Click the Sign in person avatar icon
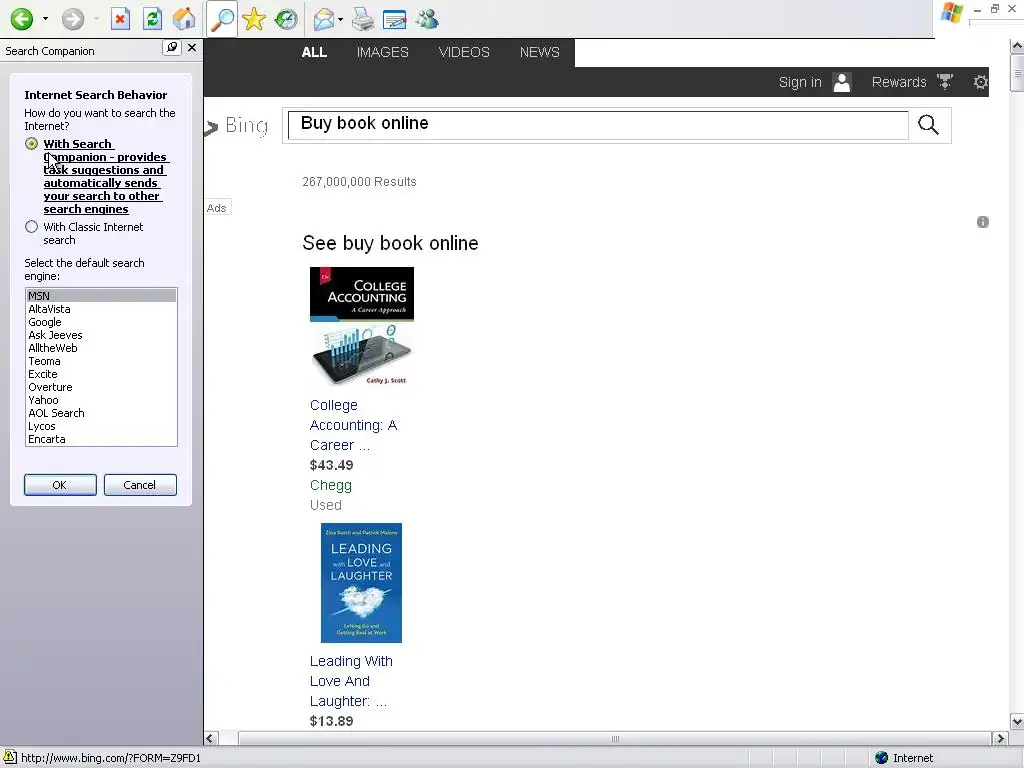Image resolution: width=1024 pixels, height=768 pixels. 842,82
